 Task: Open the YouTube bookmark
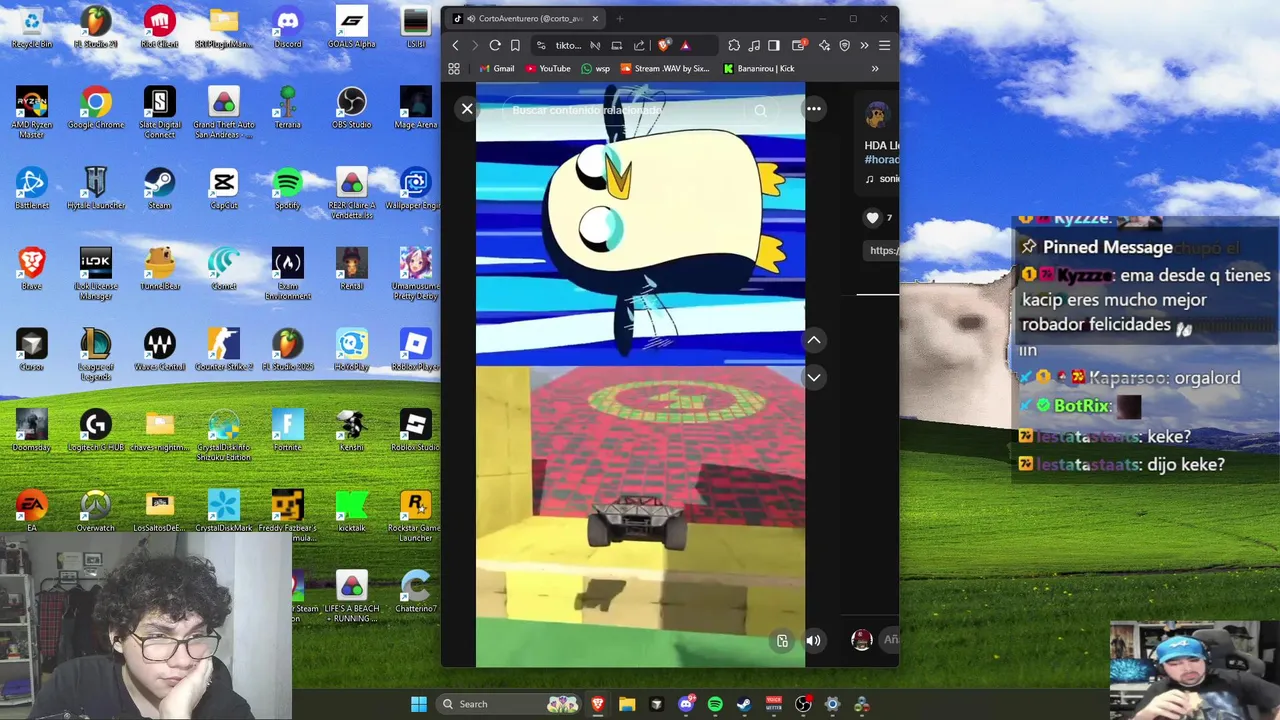coord(548,69)
